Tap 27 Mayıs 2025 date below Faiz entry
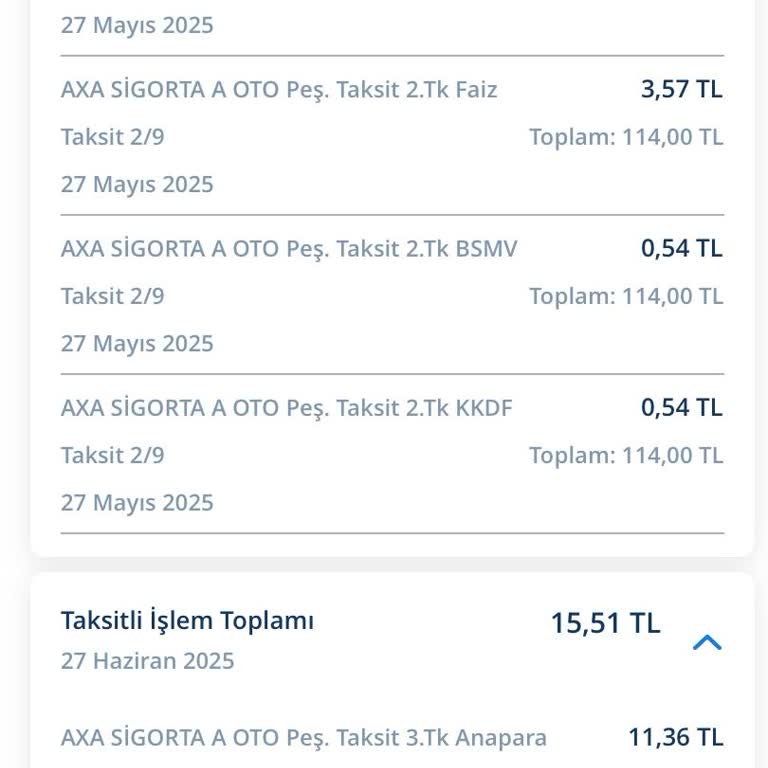 click(137, 184)
